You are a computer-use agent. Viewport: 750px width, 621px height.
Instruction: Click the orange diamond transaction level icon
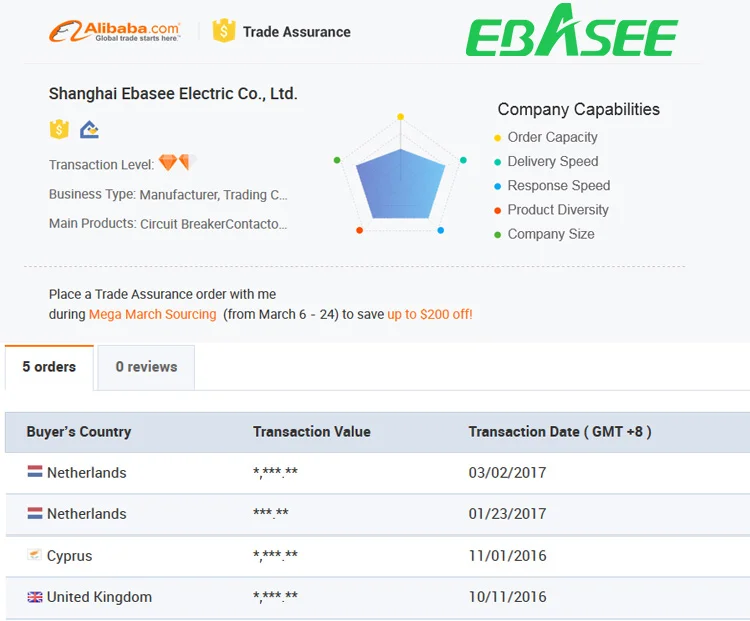[167, 163]
